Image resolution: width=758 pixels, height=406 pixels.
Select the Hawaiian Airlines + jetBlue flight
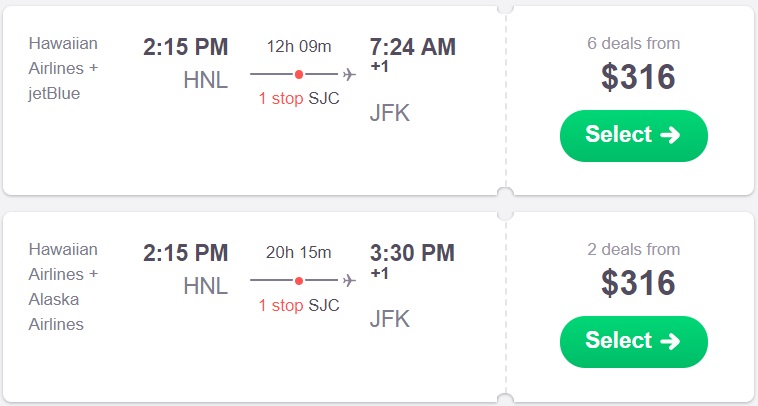pos(633,135)
